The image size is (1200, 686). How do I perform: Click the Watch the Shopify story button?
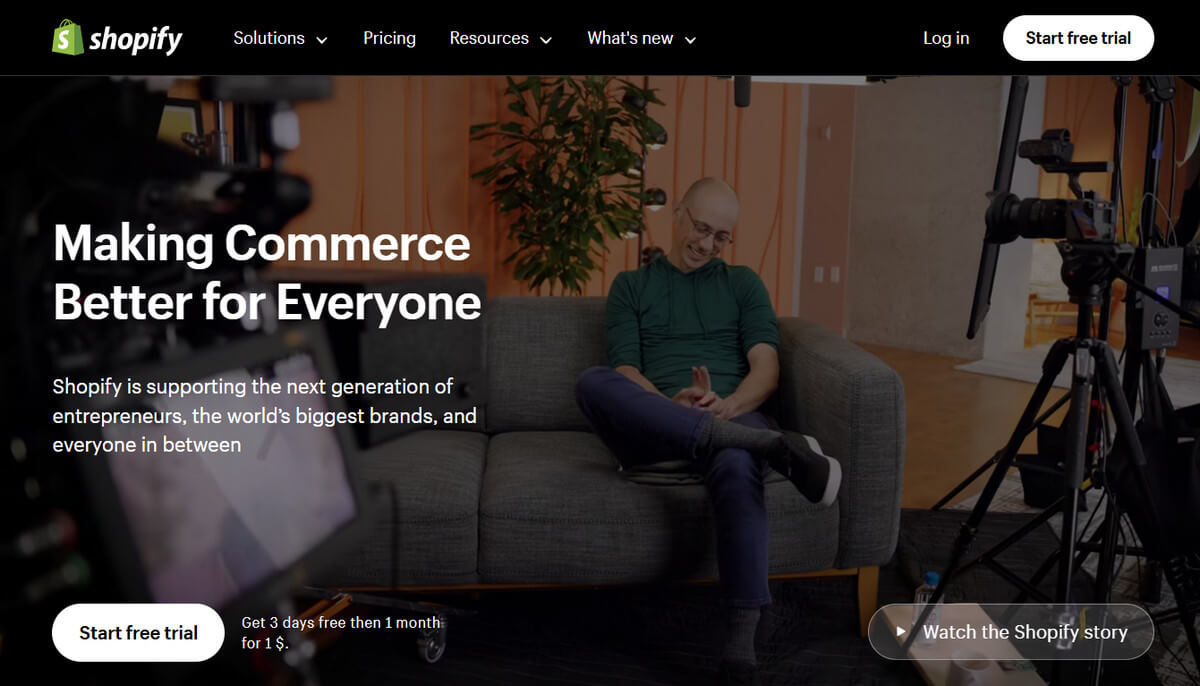tap(1011, 632)
